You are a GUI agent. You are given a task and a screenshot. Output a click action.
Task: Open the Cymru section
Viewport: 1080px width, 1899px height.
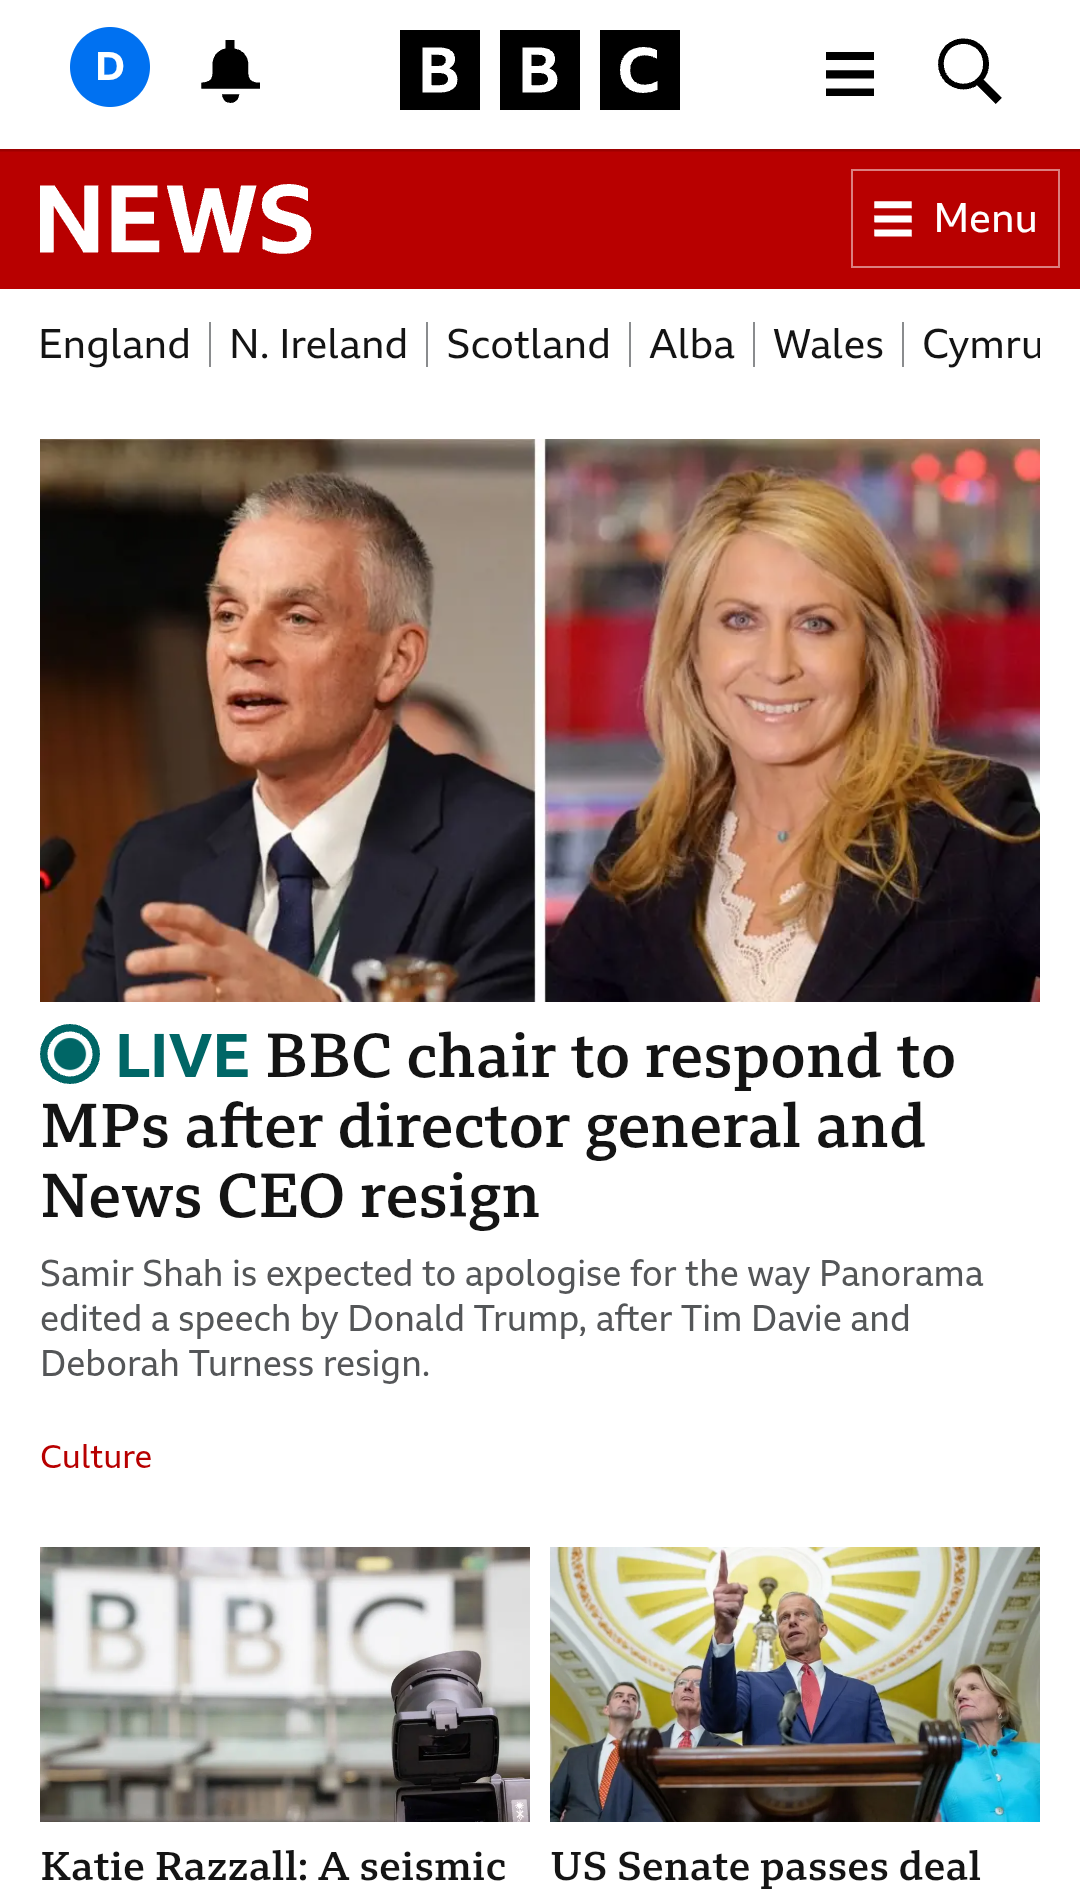pos(981,345)
